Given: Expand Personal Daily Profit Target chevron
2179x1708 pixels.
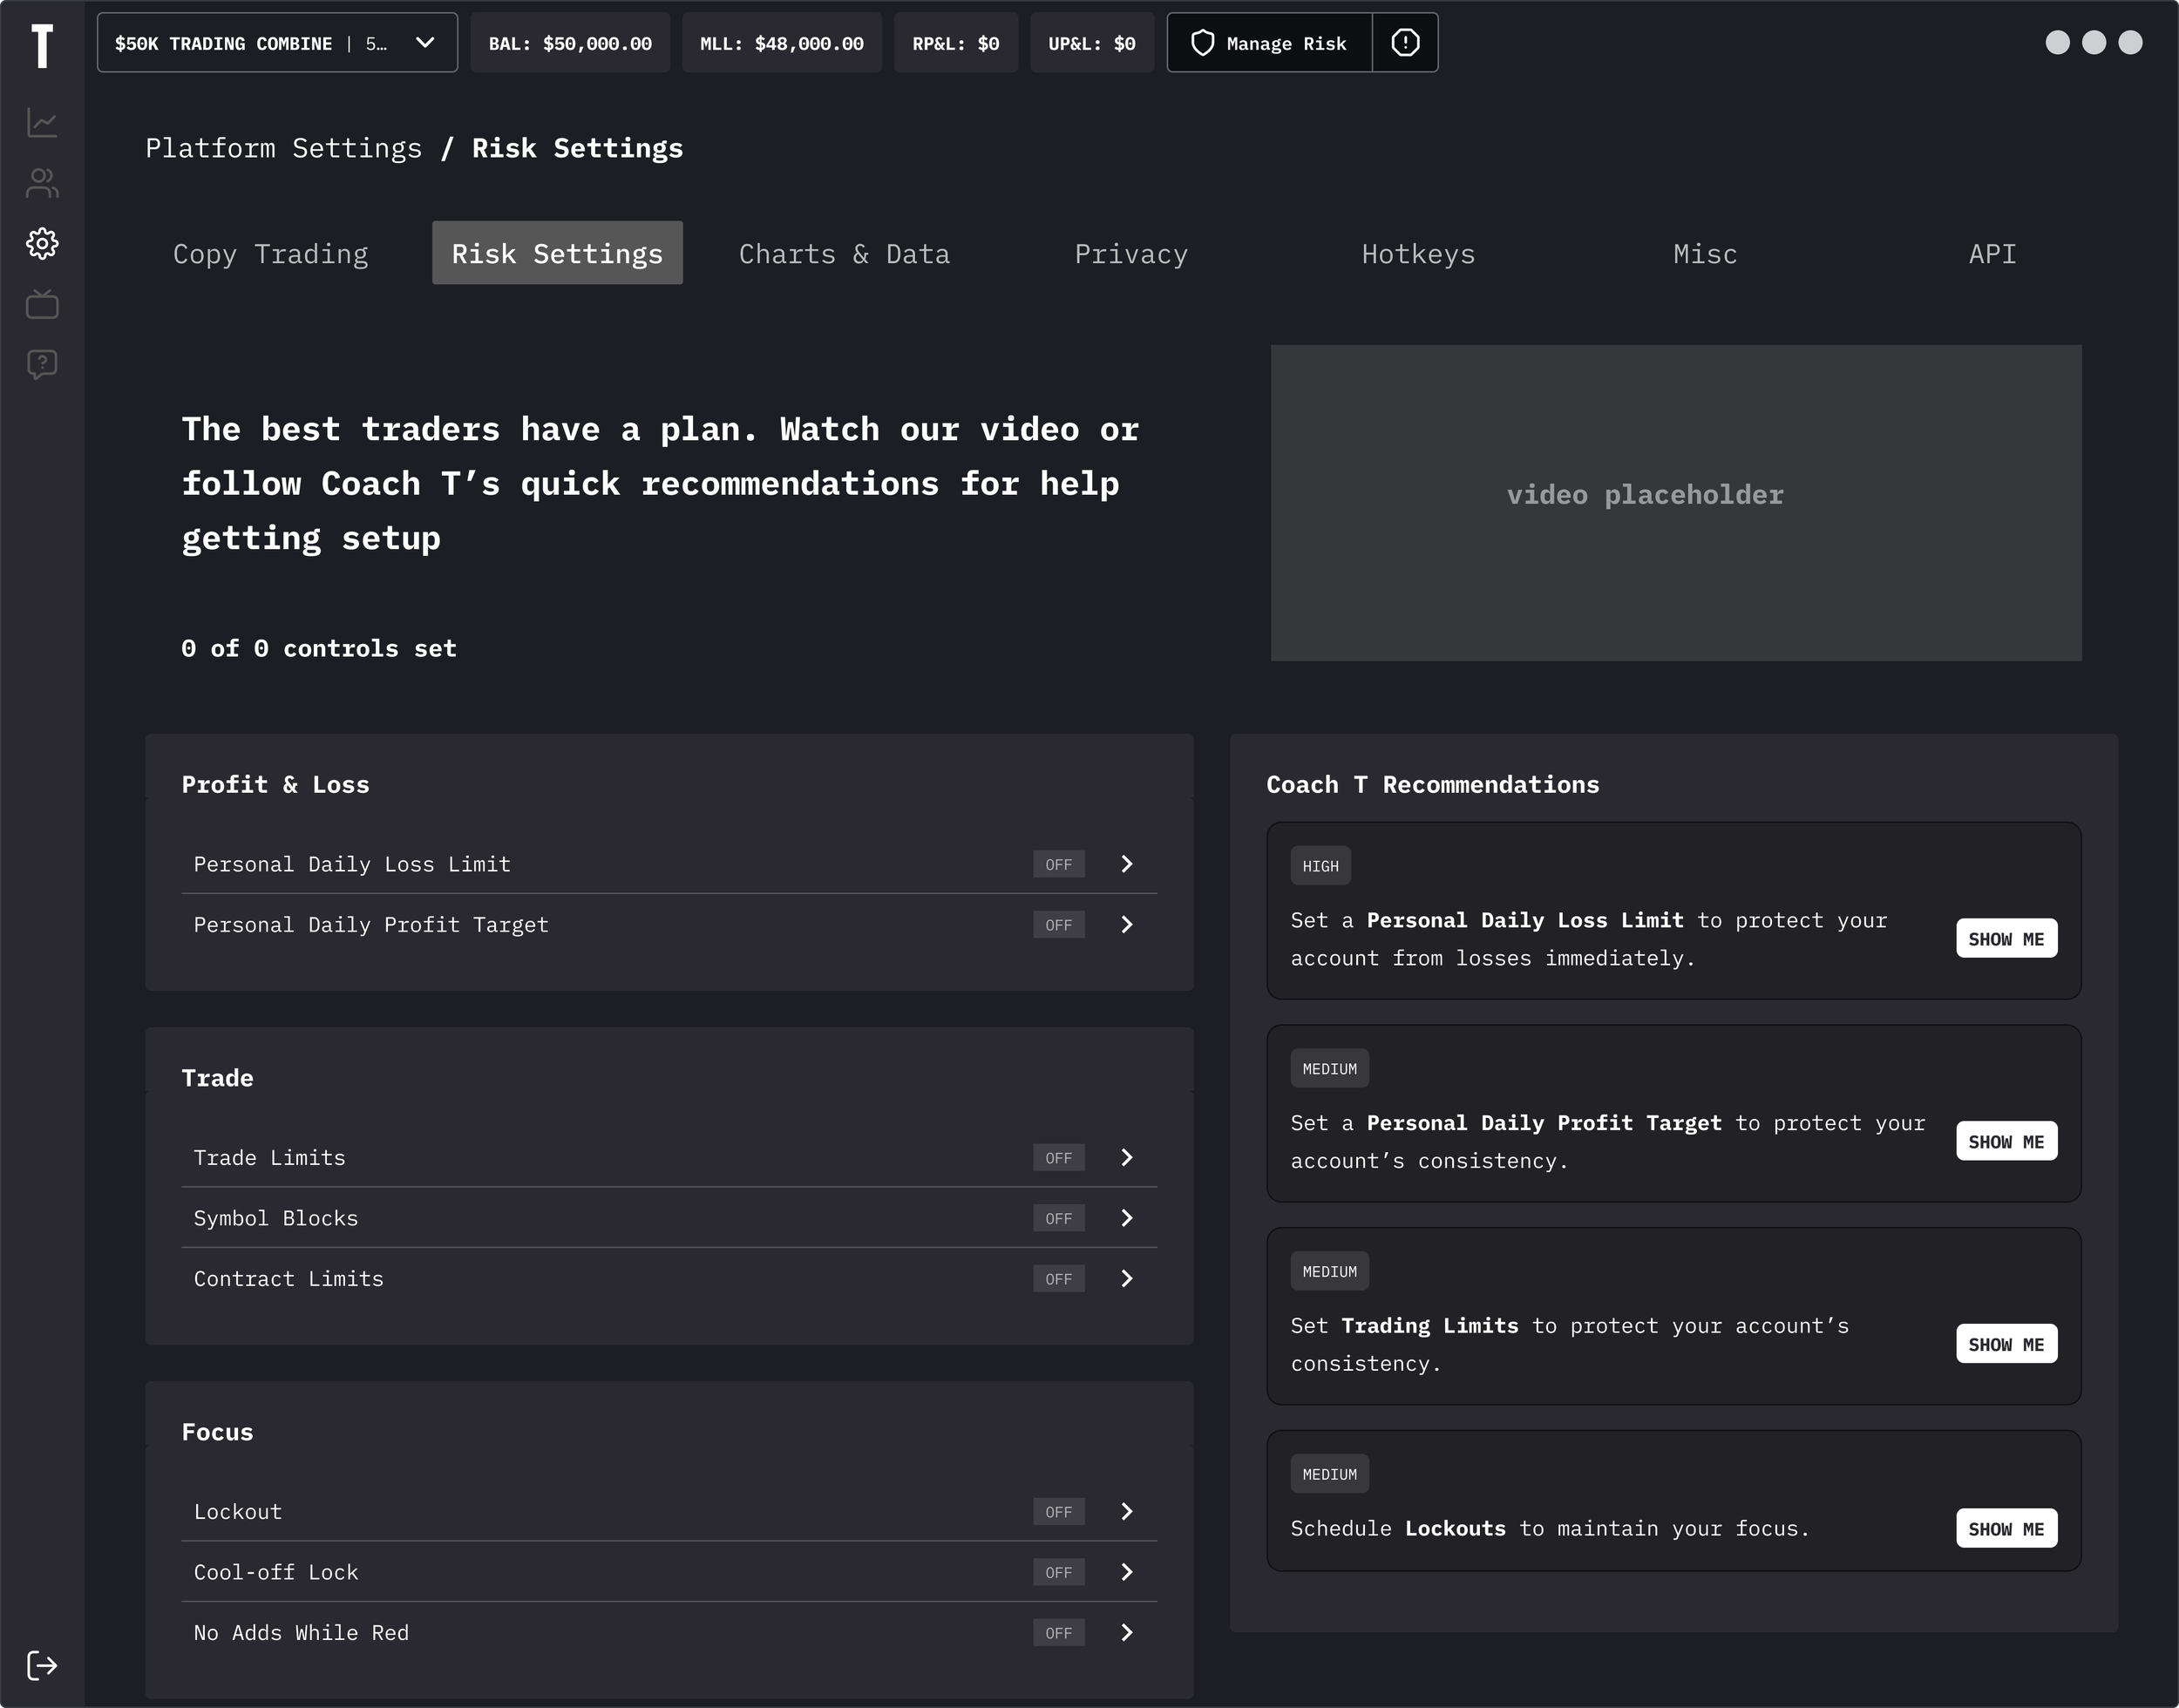Looking at the screenshot, I should 1127,925.
